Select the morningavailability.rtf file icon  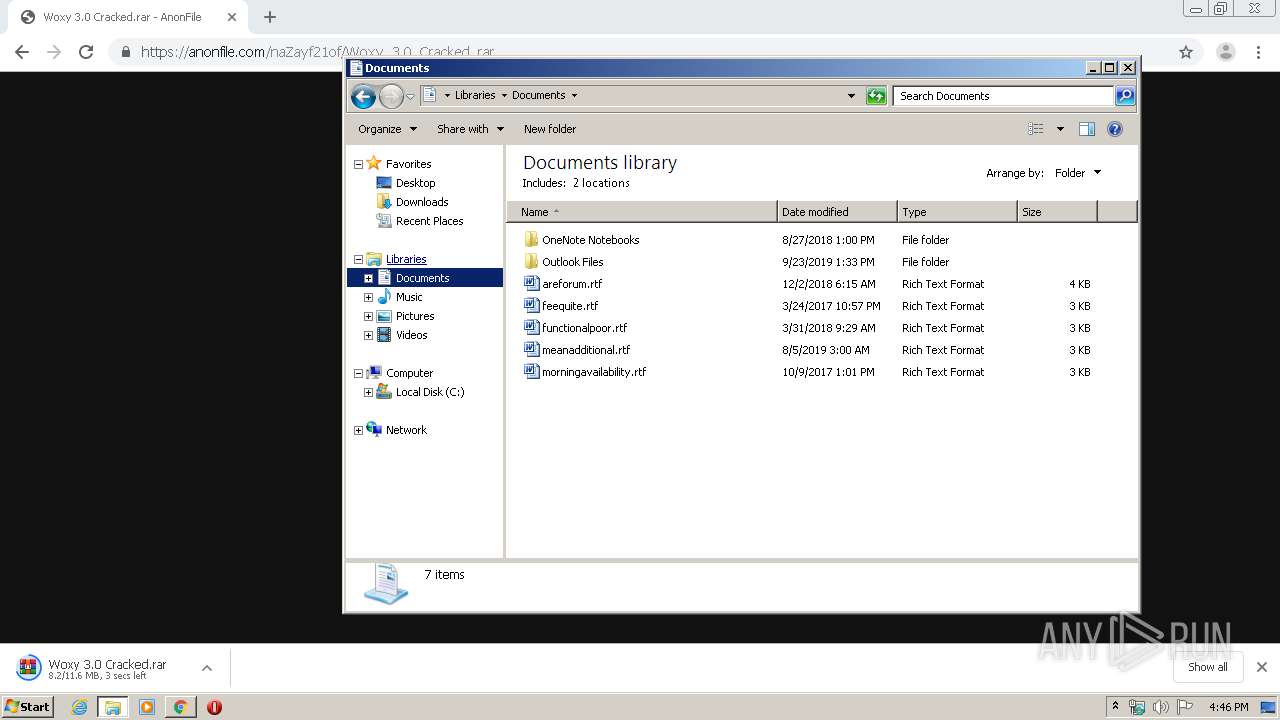(x=532, y=372)
